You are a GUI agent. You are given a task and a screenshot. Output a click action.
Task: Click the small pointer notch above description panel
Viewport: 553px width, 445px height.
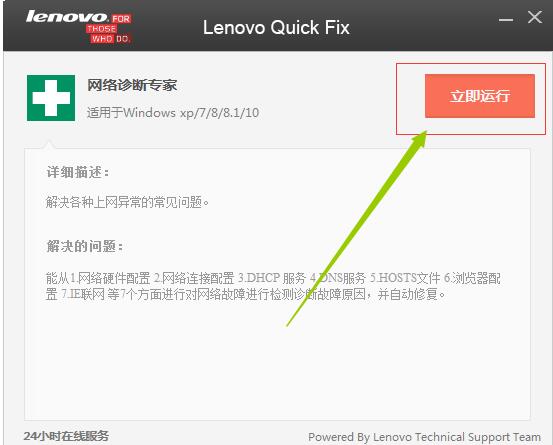[x=49, y=144]
